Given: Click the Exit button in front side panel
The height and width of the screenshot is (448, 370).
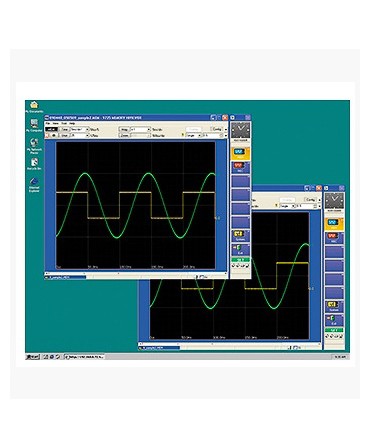Looking at the screenshot, I should [x=240, y=249].
